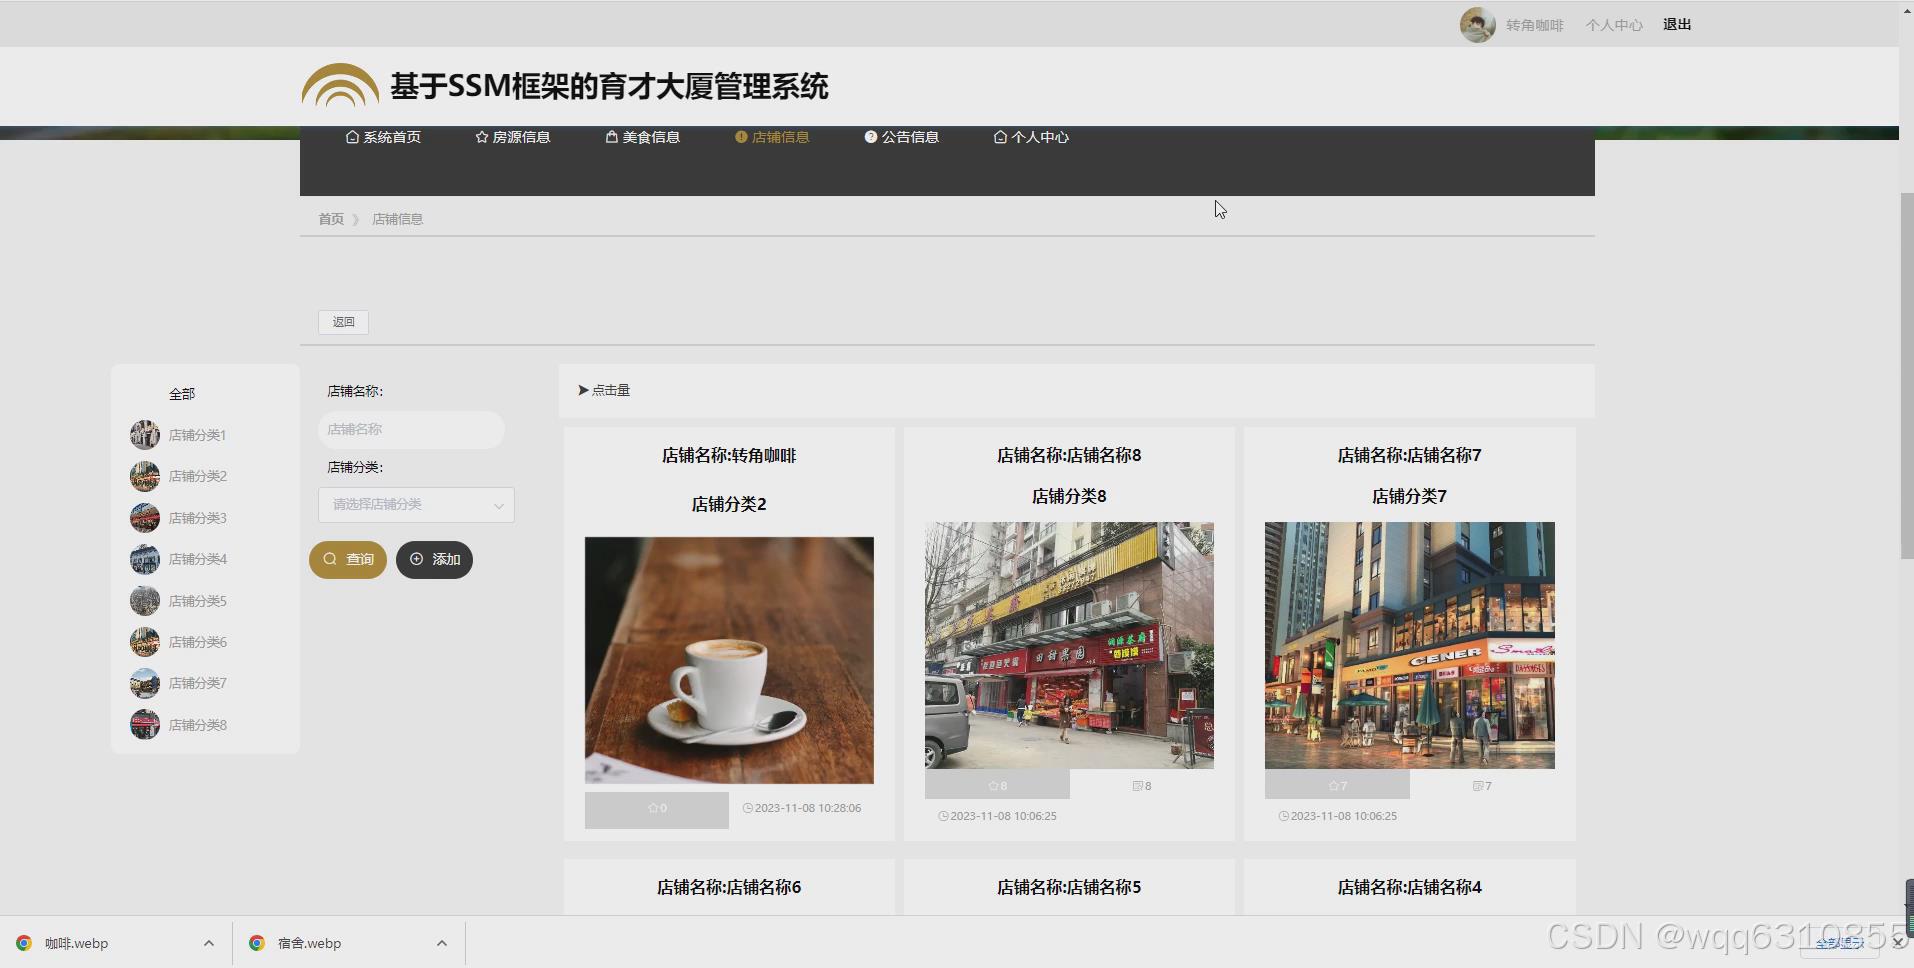
Task: Expand options for 咖啡.webp download
Action: tap(208, 943)
